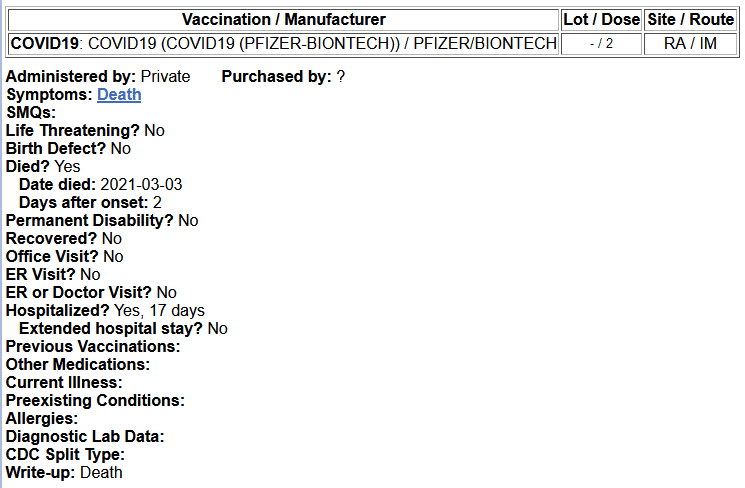Click the Hospitalized 17 days line
Image resolution: width=745 pixels, height=488 pixels.
tap(105, 310)
